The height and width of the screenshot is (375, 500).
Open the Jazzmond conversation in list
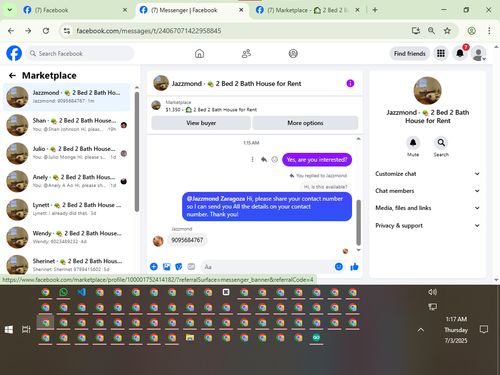click(x=67, y=97)
